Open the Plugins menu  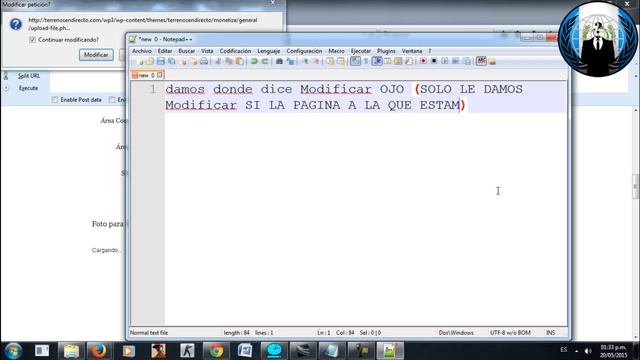tap(386, 51)
